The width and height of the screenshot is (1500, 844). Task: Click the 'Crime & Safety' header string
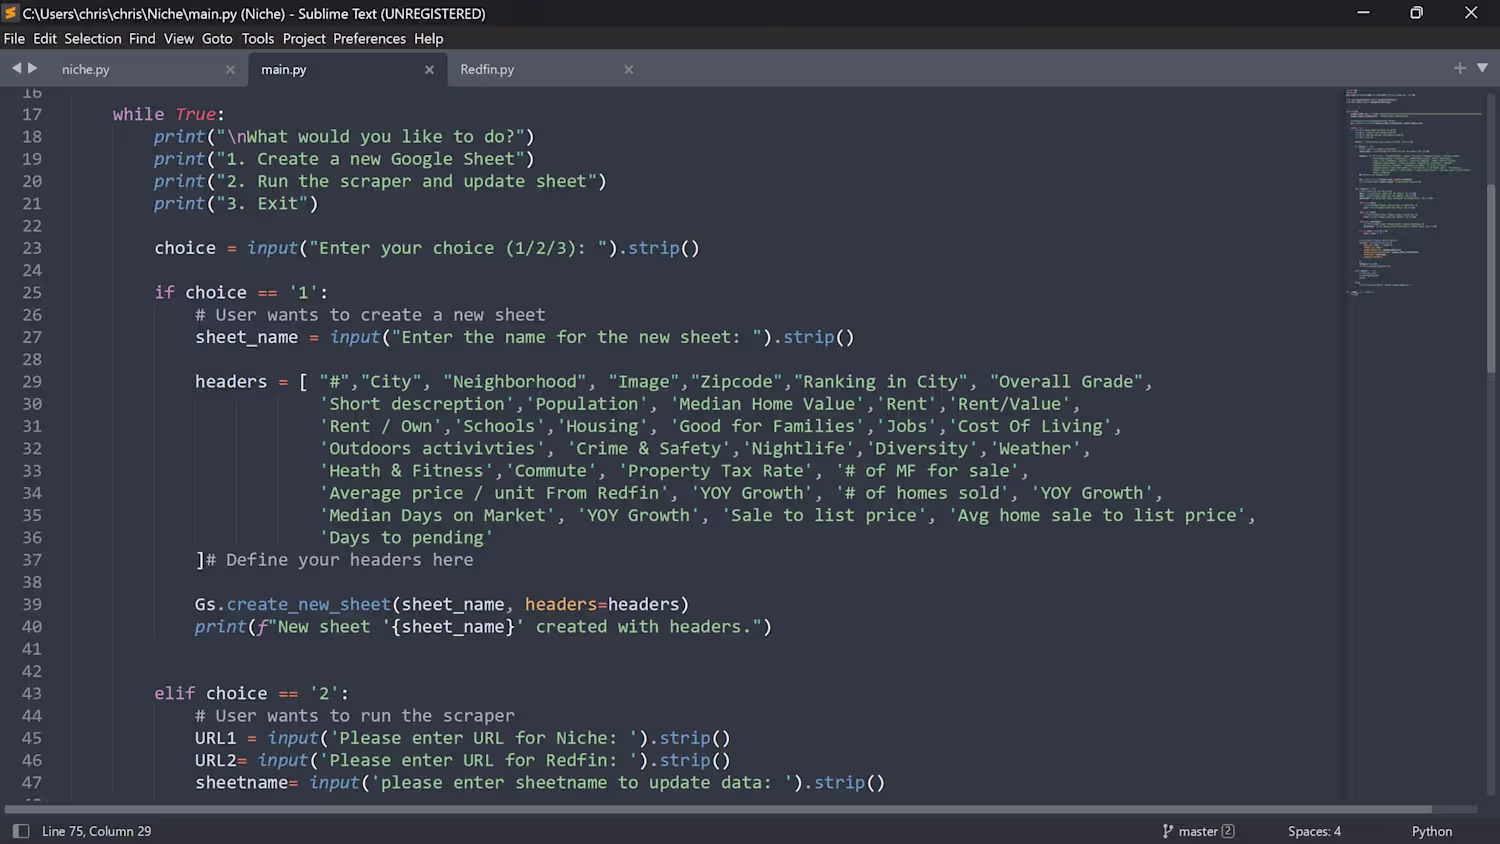pyautogui.click(x=649, y=448)
